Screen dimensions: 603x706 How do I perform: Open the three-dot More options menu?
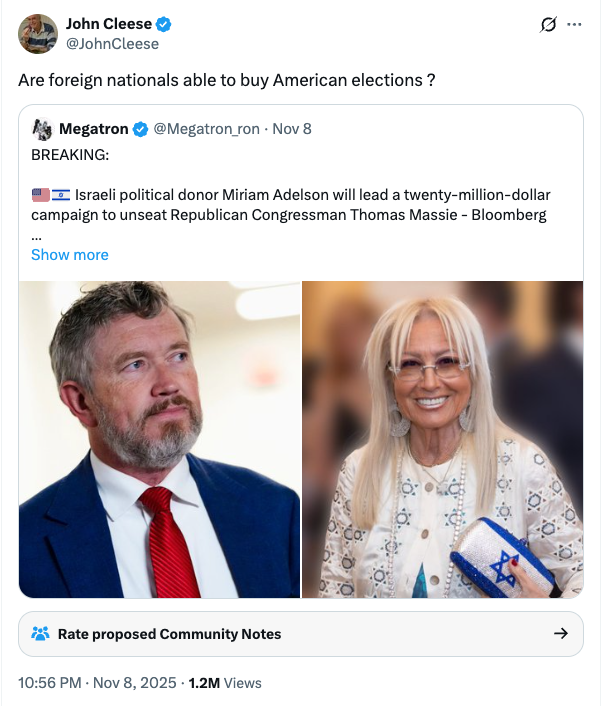click(x=574, y=25)
